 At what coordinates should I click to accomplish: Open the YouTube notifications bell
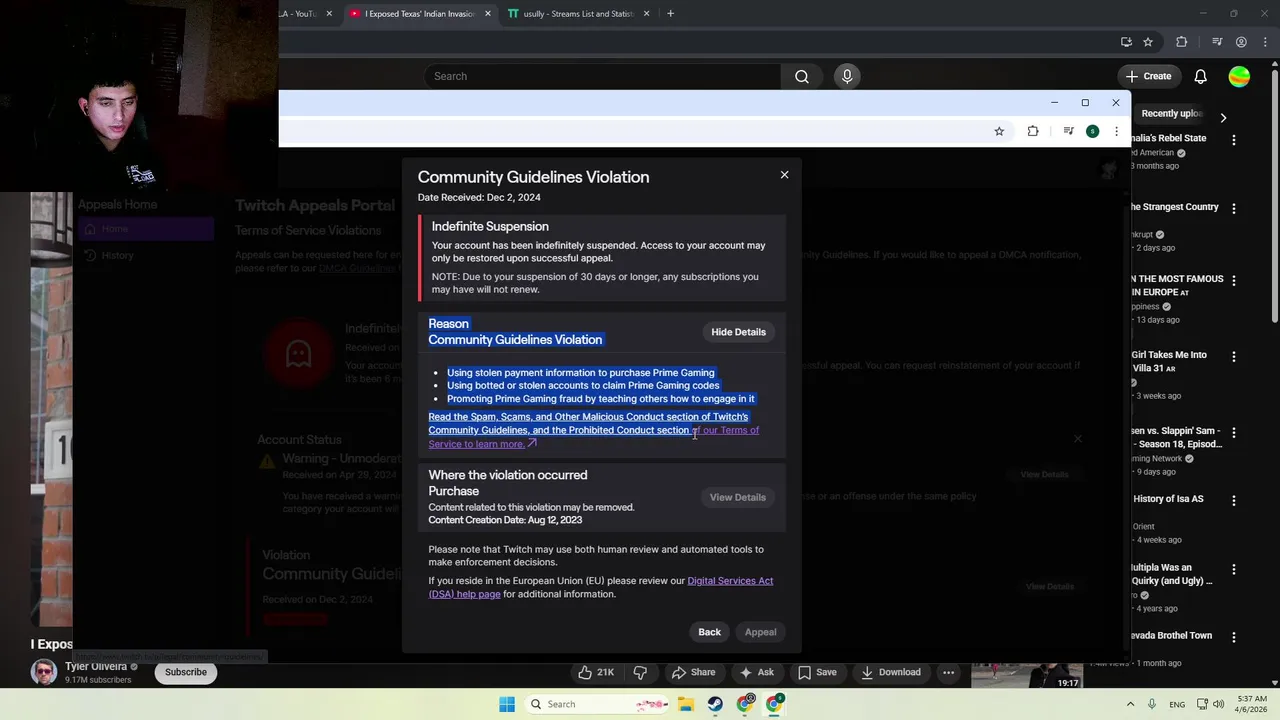pyautogui.click(x=1200, y=76)
